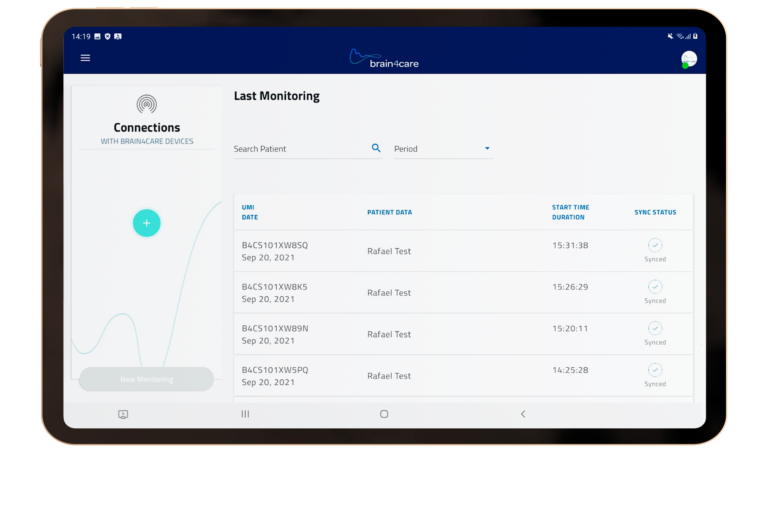The height and width of the screenshot is (512, 768).
Task: Click START TIME column header
Action: tap(571, 207)
